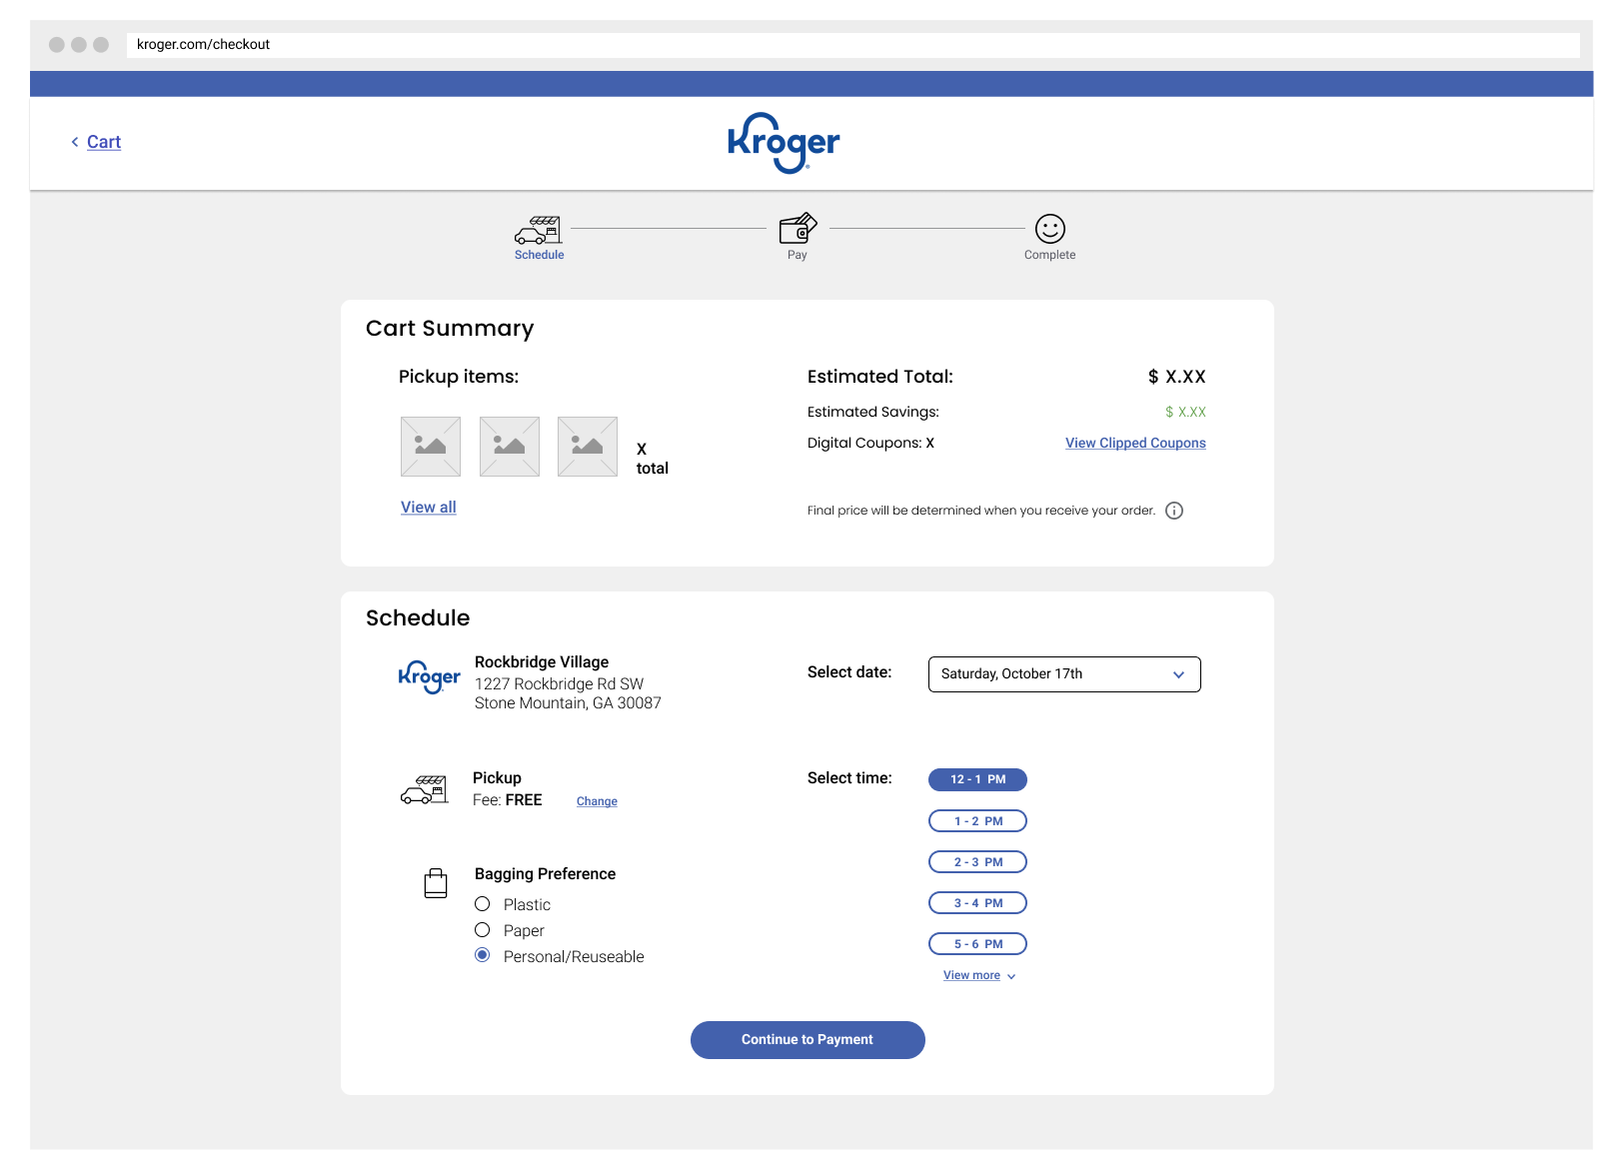
Task: Select the Complete step smiley icon
Action: tap(1050, 229)
